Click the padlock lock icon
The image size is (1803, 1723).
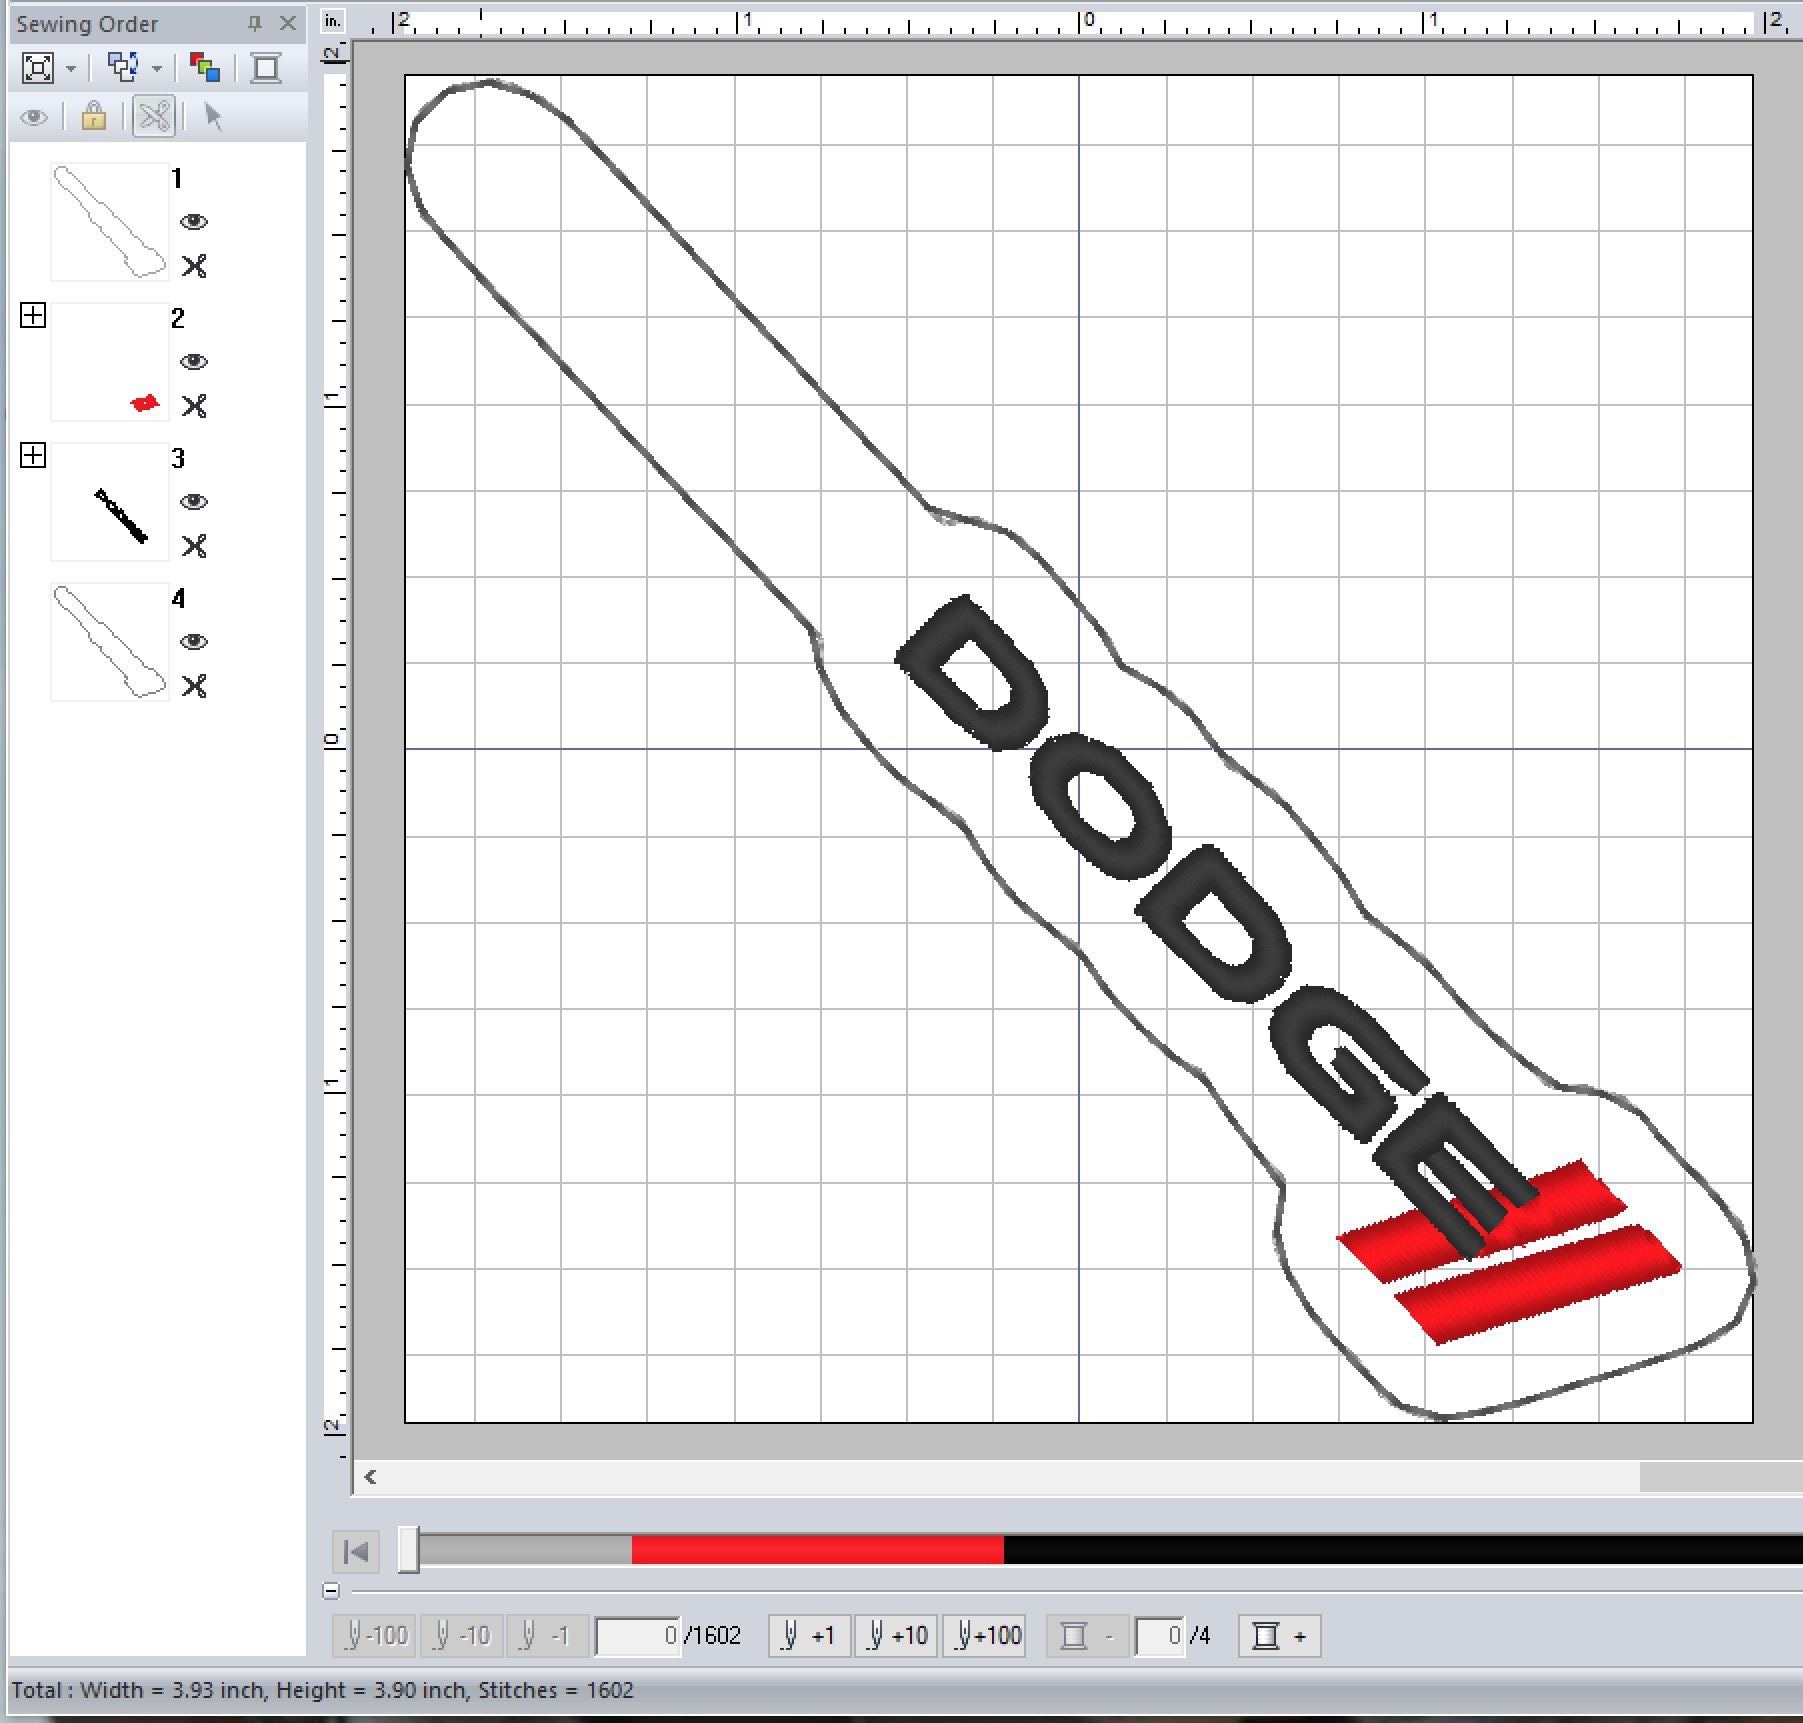(x=93, y=117)
